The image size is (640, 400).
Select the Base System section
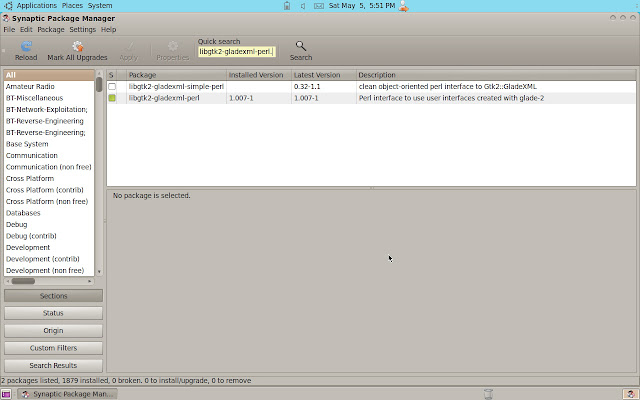coord(49,144)
